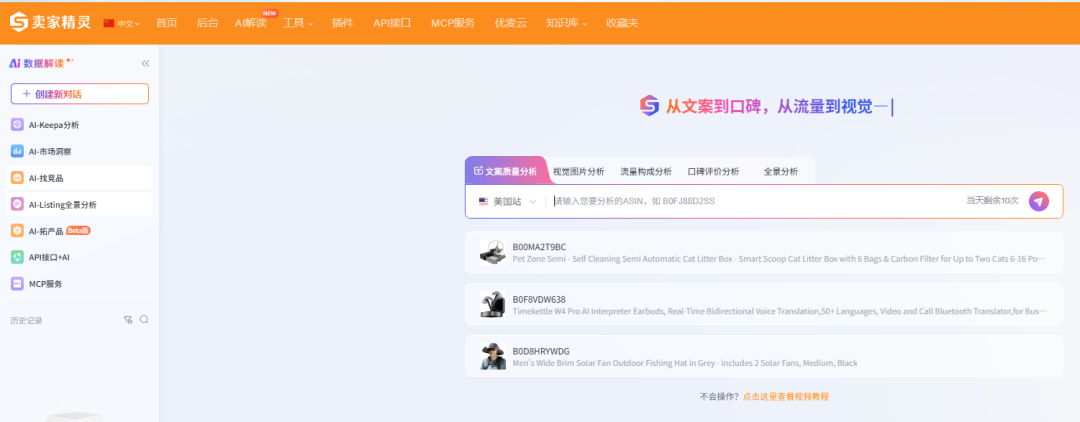The width and height of the screenshot is (1080, 422).
Task: Click the ASIN input field
Action: click(x=754, y=202)
